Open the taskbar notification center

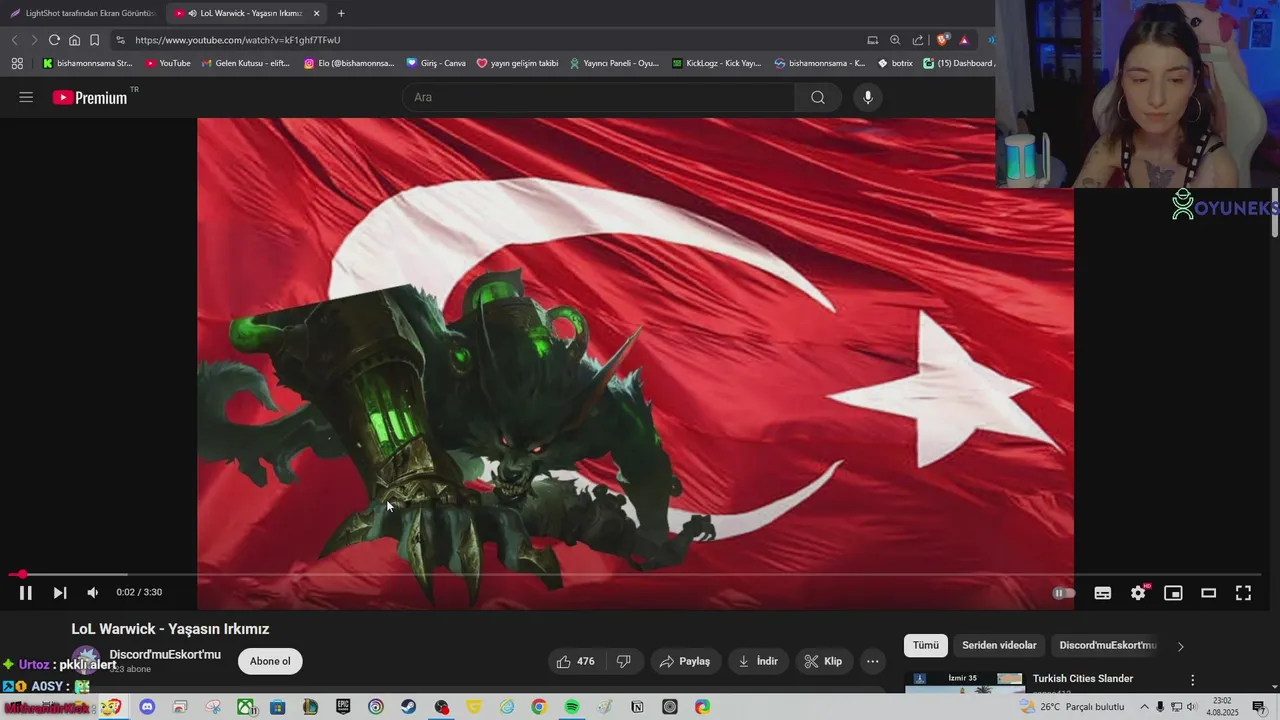[x=1259, y=707]
